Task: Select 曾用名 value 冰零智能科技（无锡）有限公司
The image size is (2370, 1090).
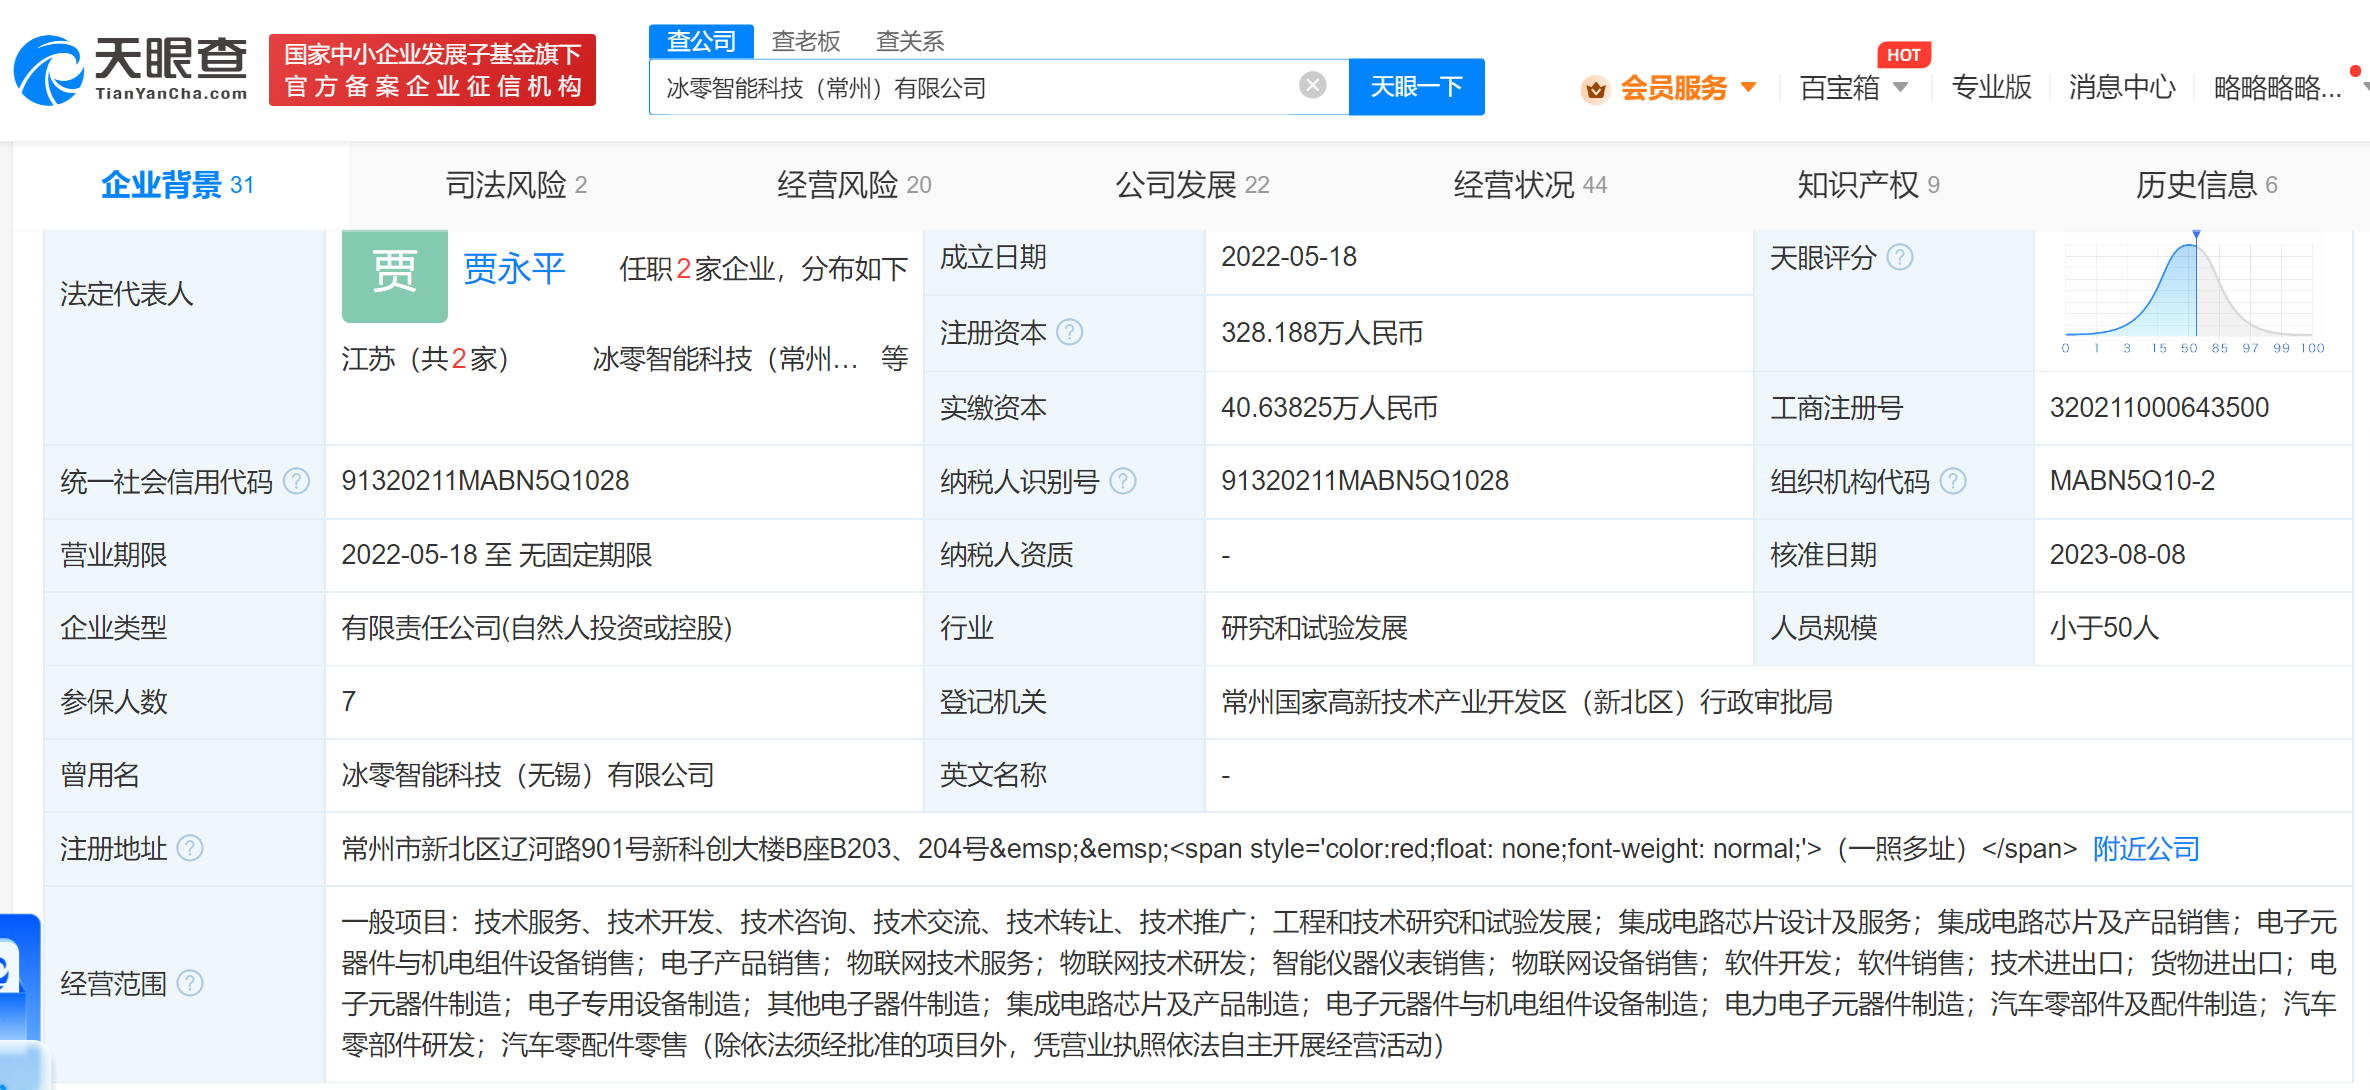Action: [x=528, y=775]
